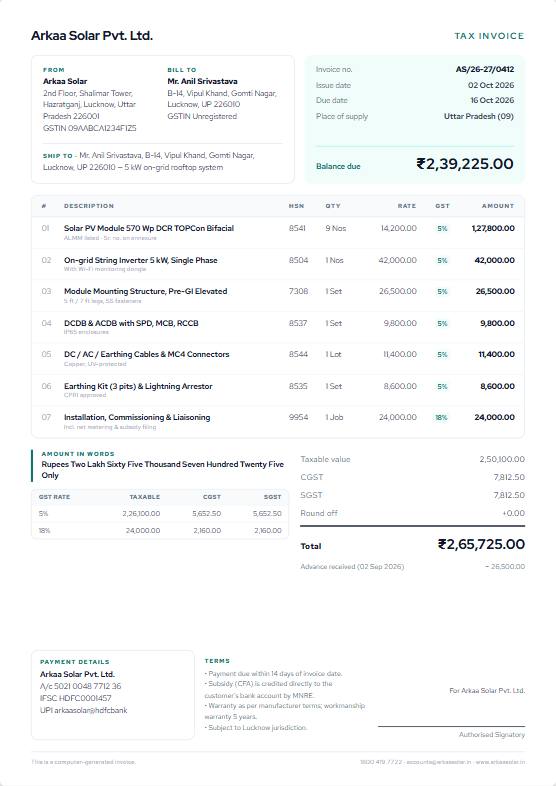Click 'On-grid String Inverter 5 kW, Single Phase'

(x=140, y=260)
